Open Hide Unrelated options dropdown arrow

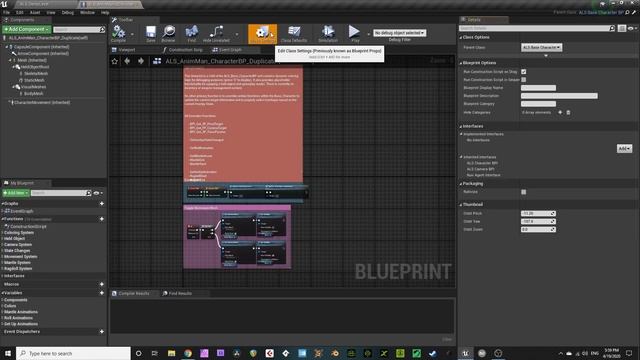pyautogui.click(x=236, y=34)
